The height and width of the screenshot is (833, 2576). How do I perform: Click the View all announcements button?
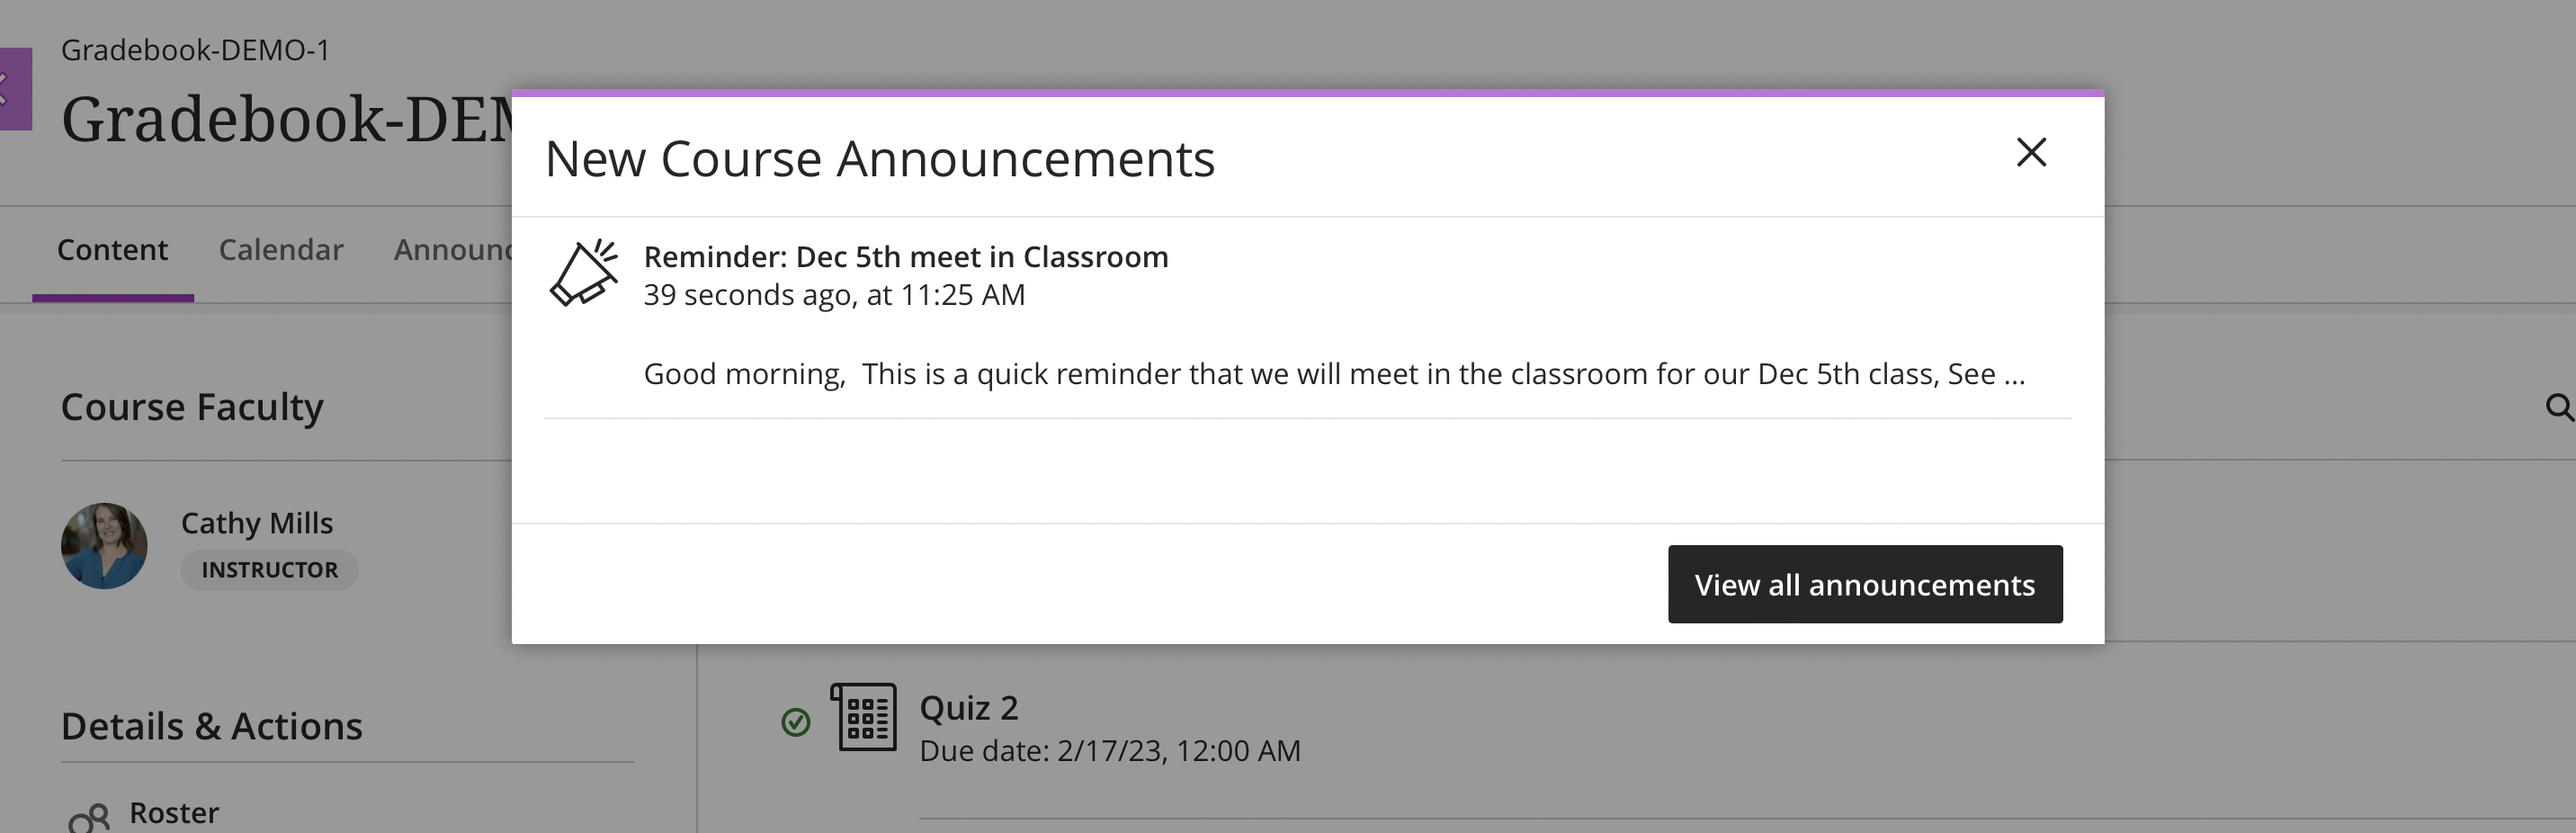(1863, 584)
